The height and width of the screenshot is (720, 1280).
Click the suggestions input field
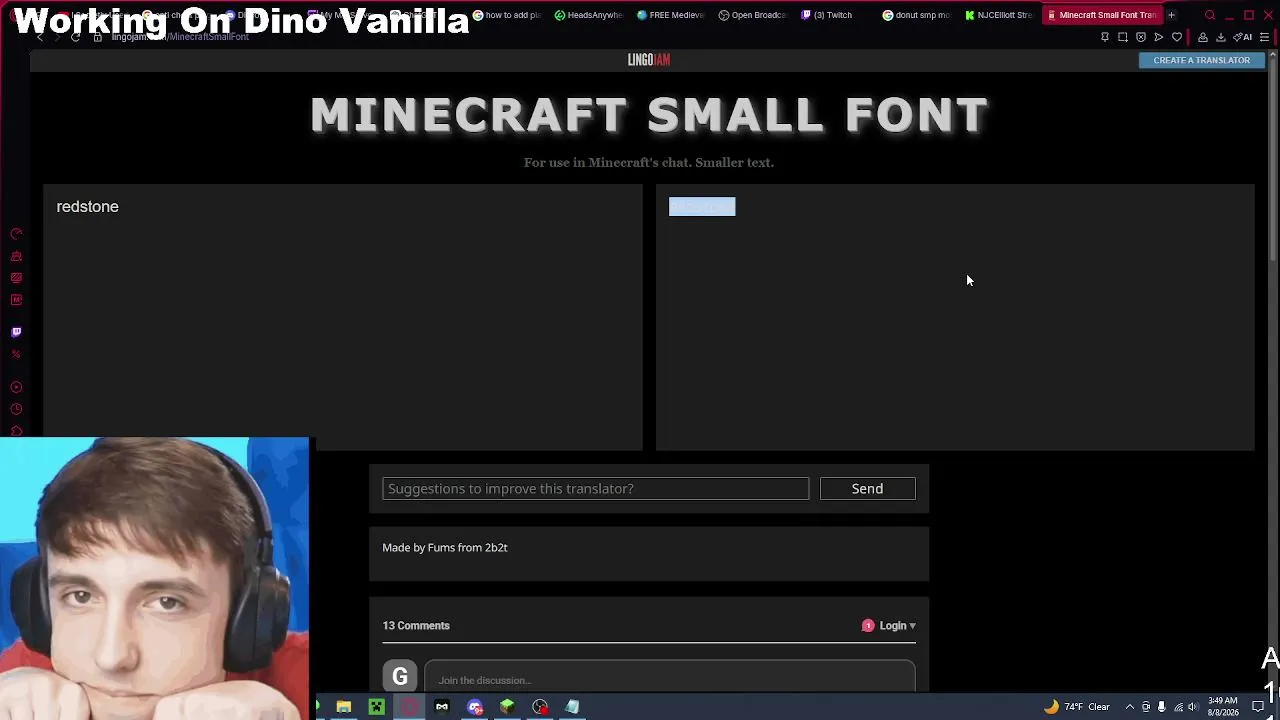[595, 489]
